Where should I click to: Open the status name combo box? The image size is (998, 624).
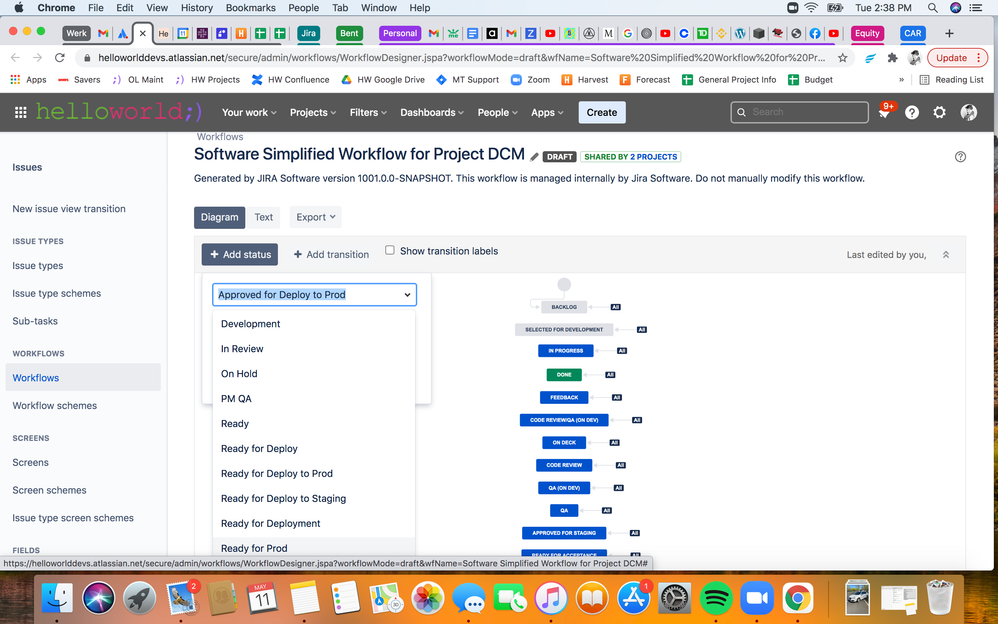pos(314,295)
